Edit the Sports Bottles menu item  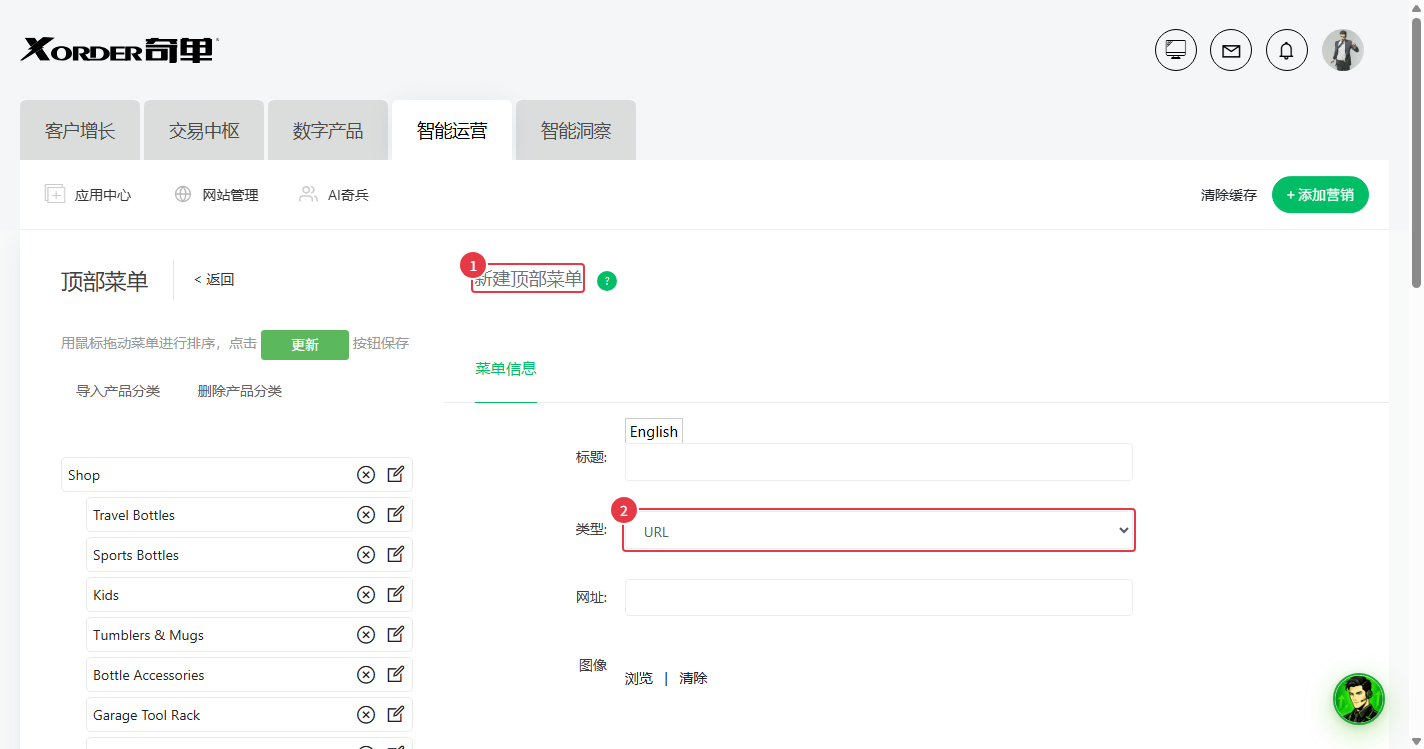(x=396, y=554)
